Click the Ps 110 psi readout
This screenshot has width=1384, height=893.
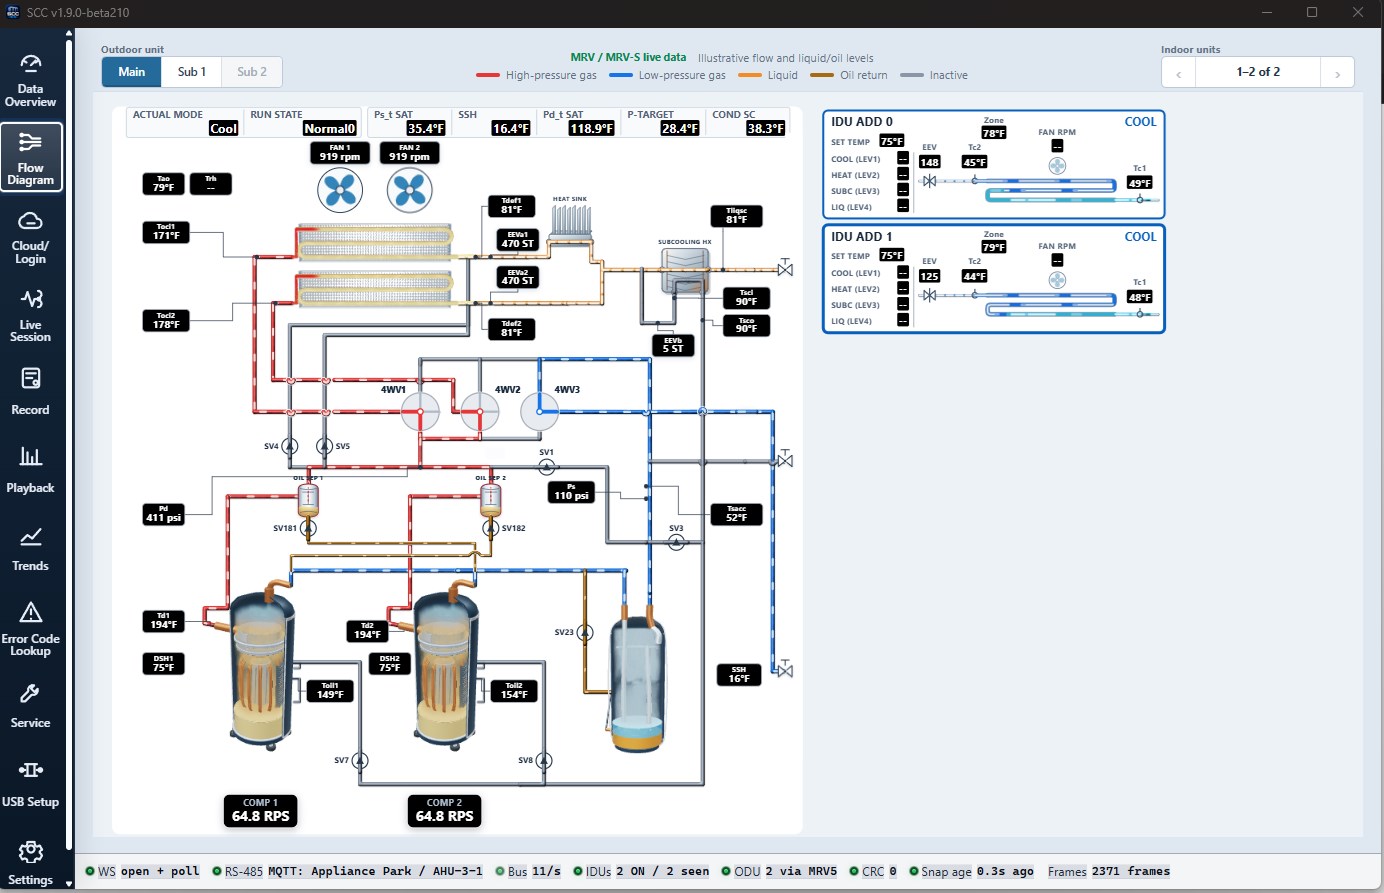pyautogui.click(x=572, y=492)
